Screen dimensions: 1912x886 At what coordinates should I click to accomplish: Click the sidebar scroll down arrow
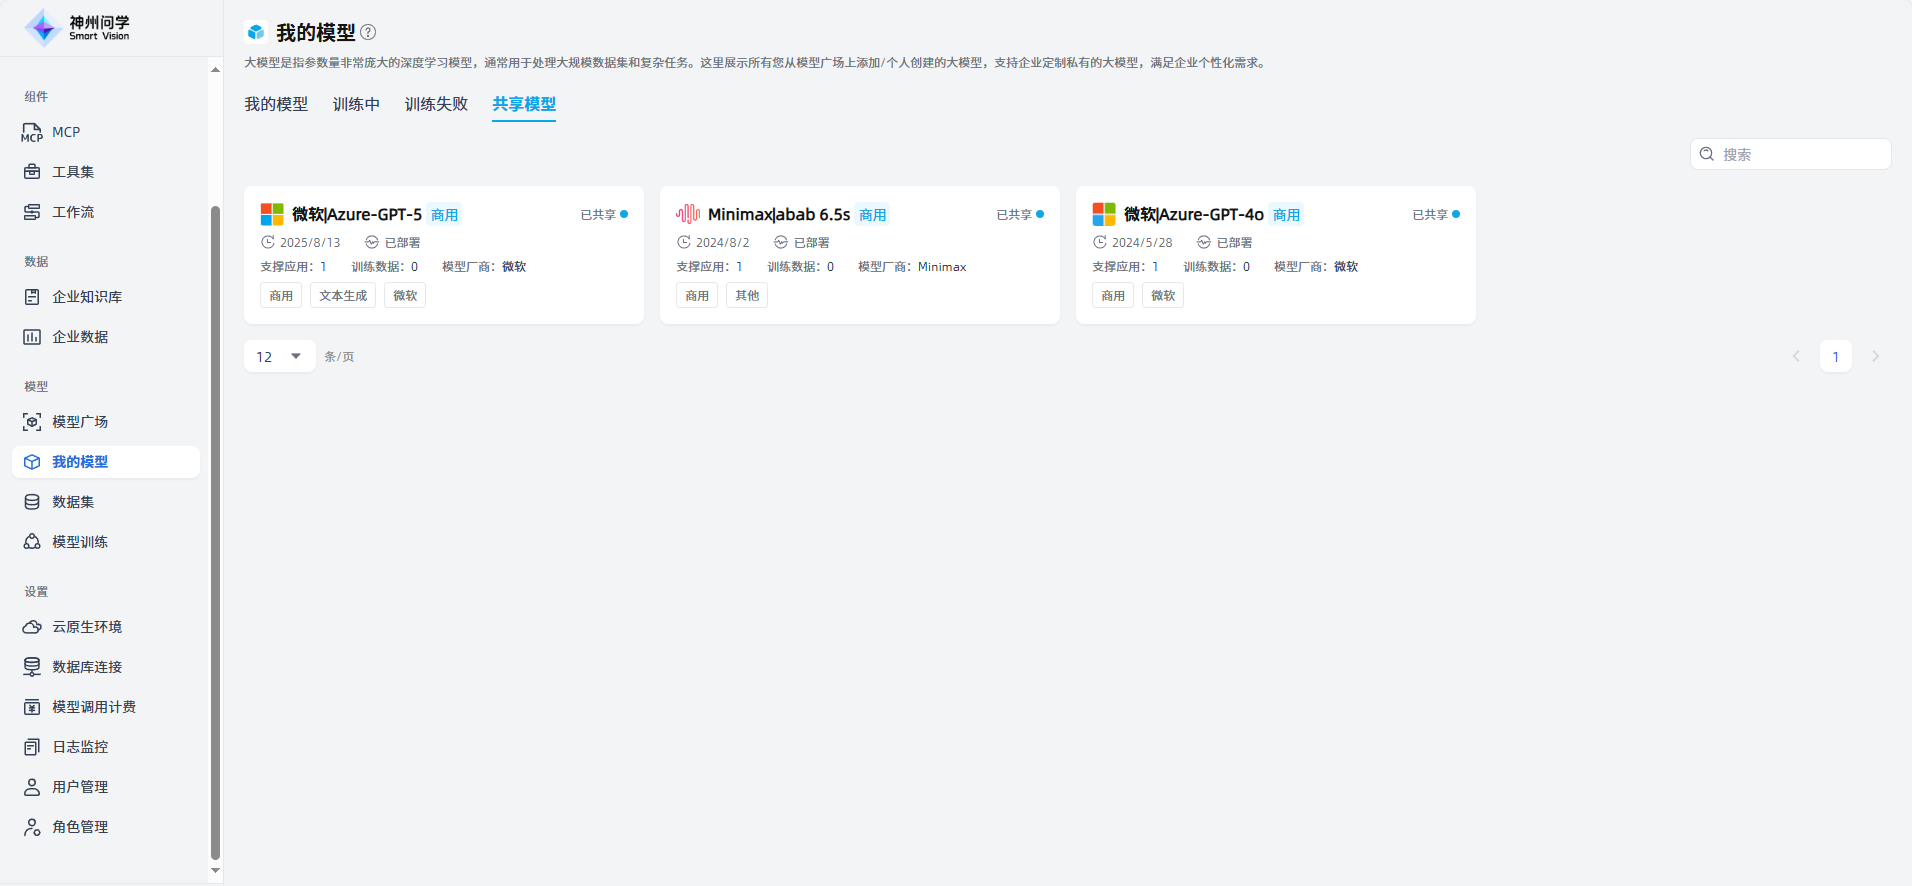[x=215, y=870]
